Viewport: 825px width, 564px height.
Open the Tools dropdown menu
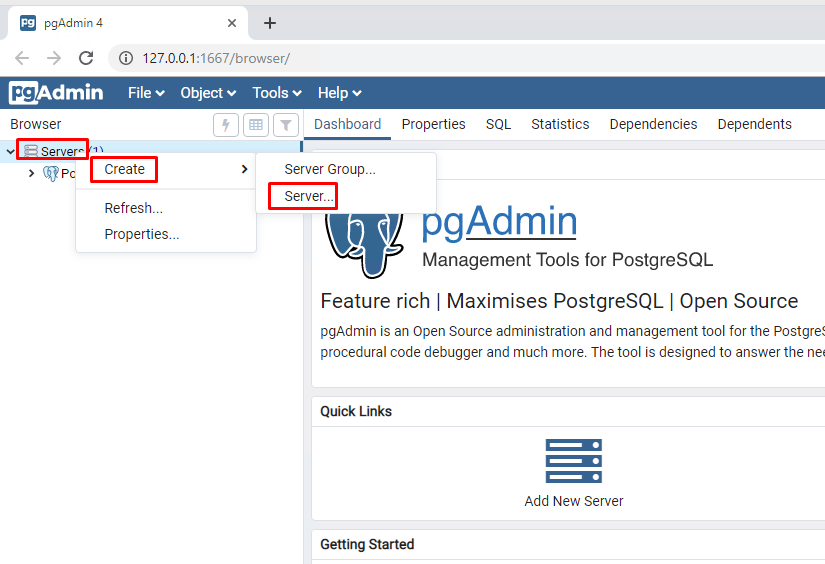click(x=276, y=93)
